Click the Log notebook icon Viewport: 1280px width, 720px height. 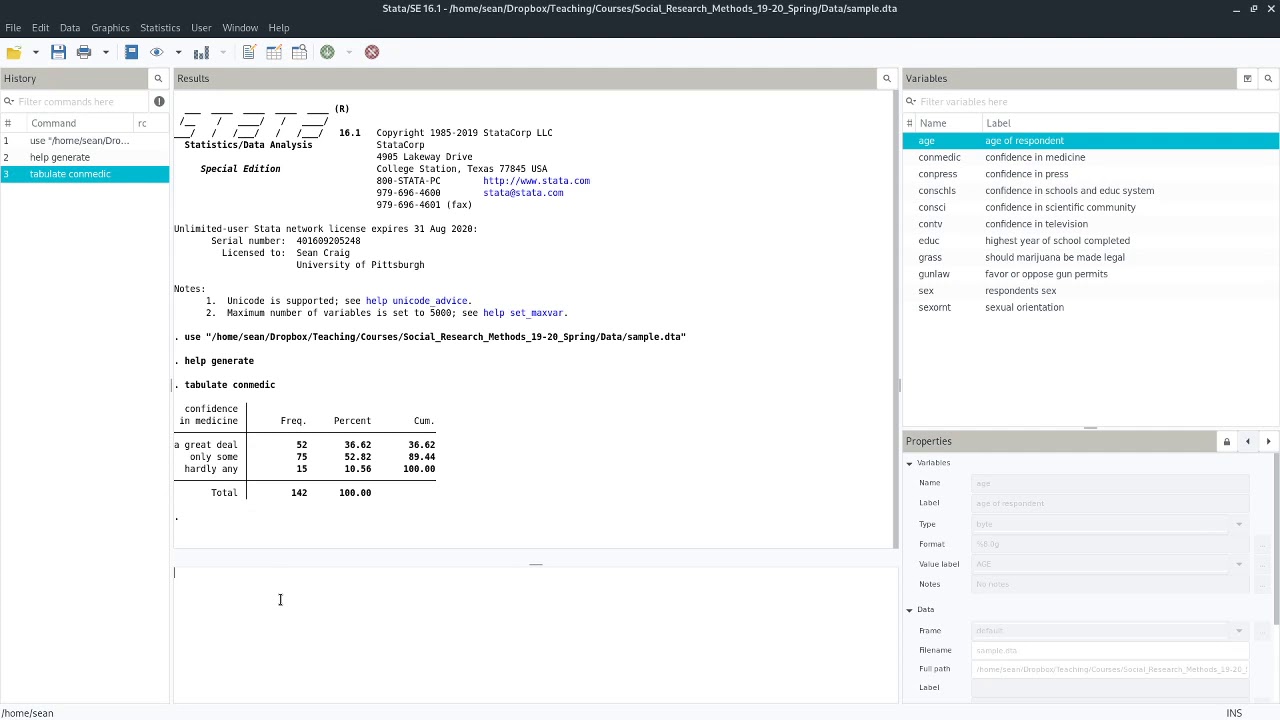pos(131,52)
